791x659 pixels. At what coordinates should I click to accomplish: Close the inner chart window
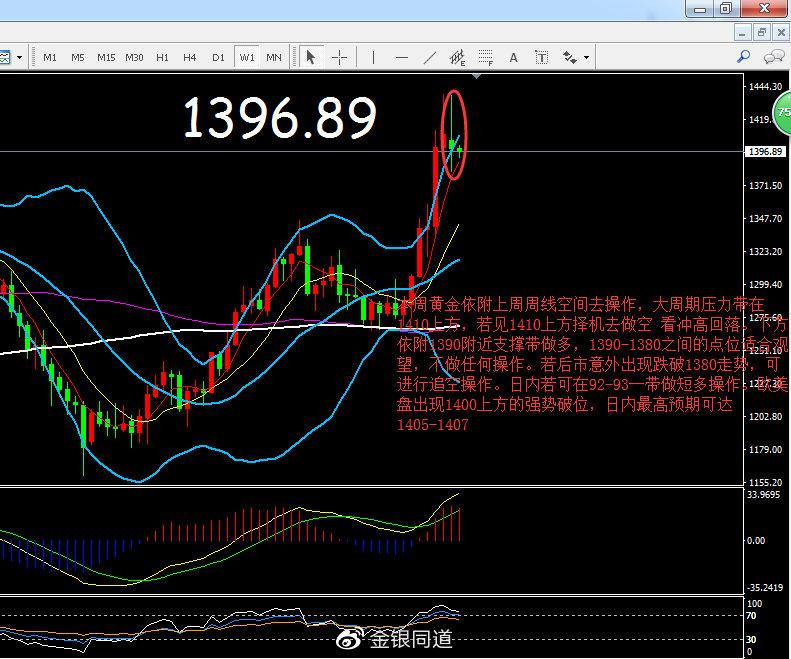781,33
